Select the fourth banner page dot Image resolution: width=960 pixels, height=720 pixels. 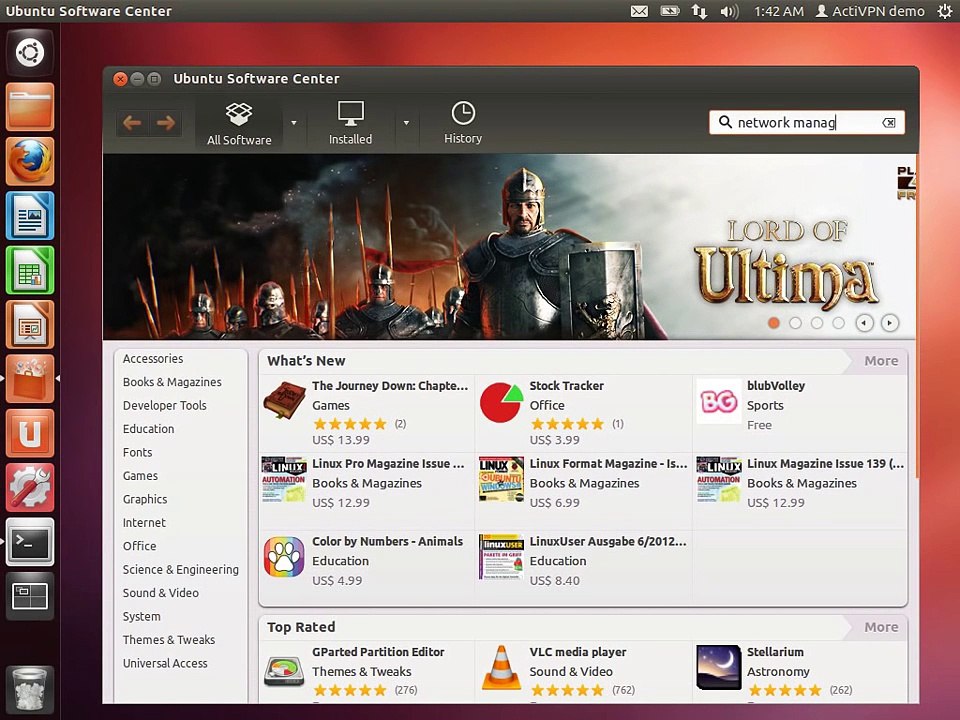point(838,323)
